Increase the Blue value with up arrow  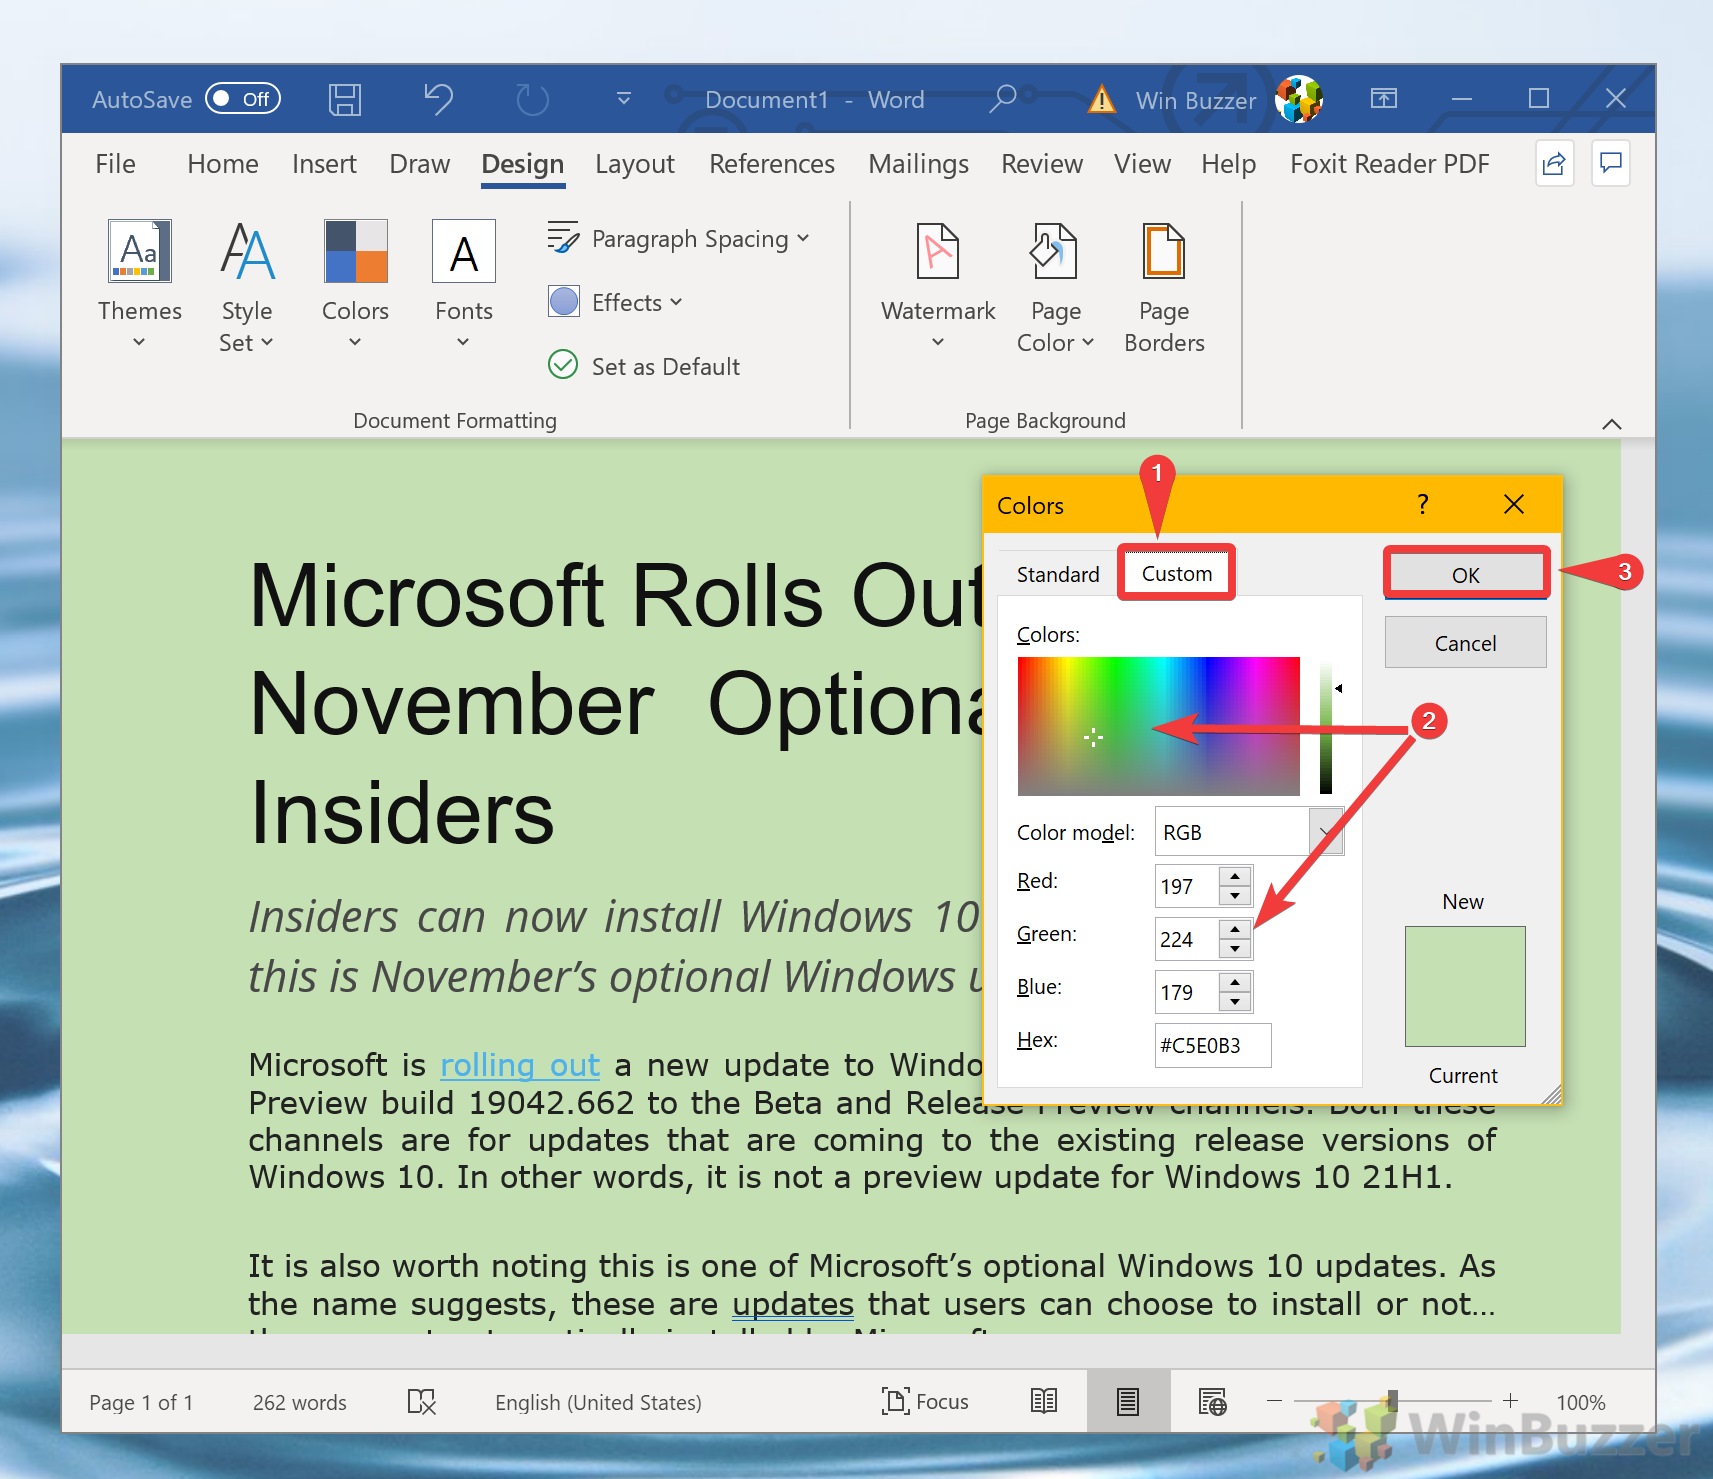(1235, 982)
